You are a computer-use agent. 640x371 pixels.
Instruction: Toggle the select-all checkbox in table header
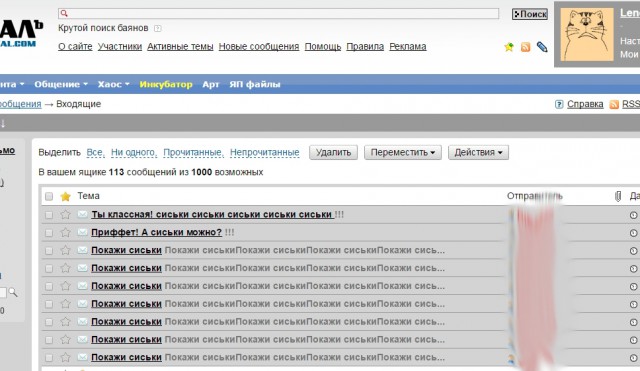49,196
